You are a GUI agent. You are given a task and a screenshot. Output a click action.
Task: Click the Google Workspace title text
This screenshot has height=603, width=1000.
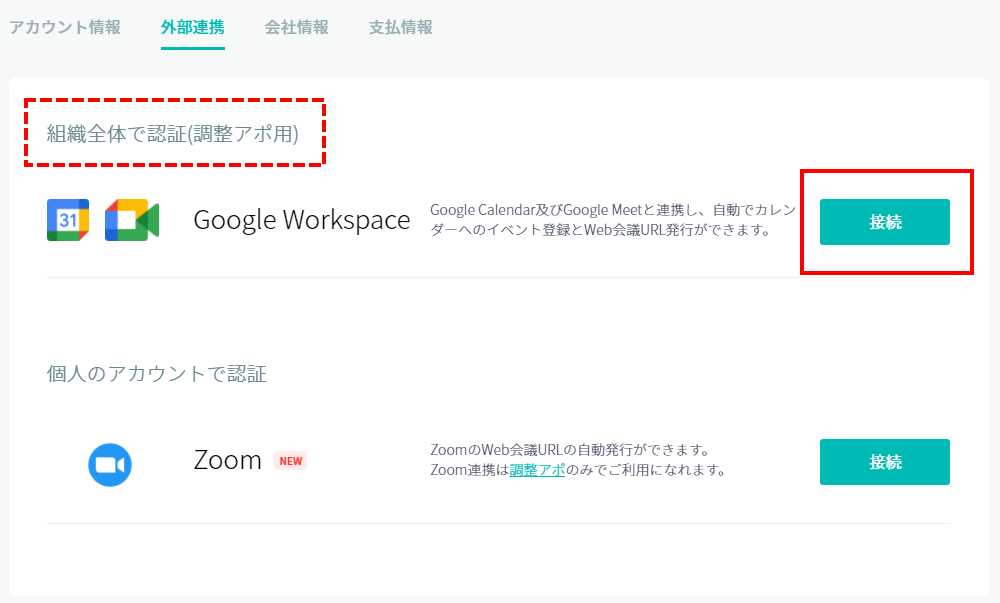pos(301,220)
